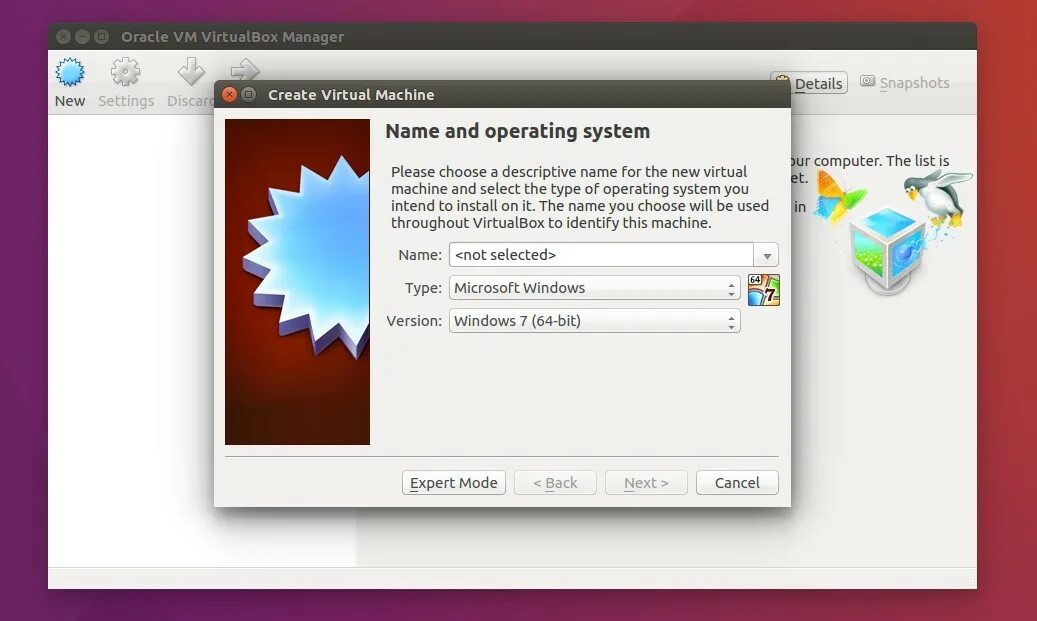Click the Back button
This screenshot has width=1037, height=621.
pyautogui.click(x=555, y=483)
